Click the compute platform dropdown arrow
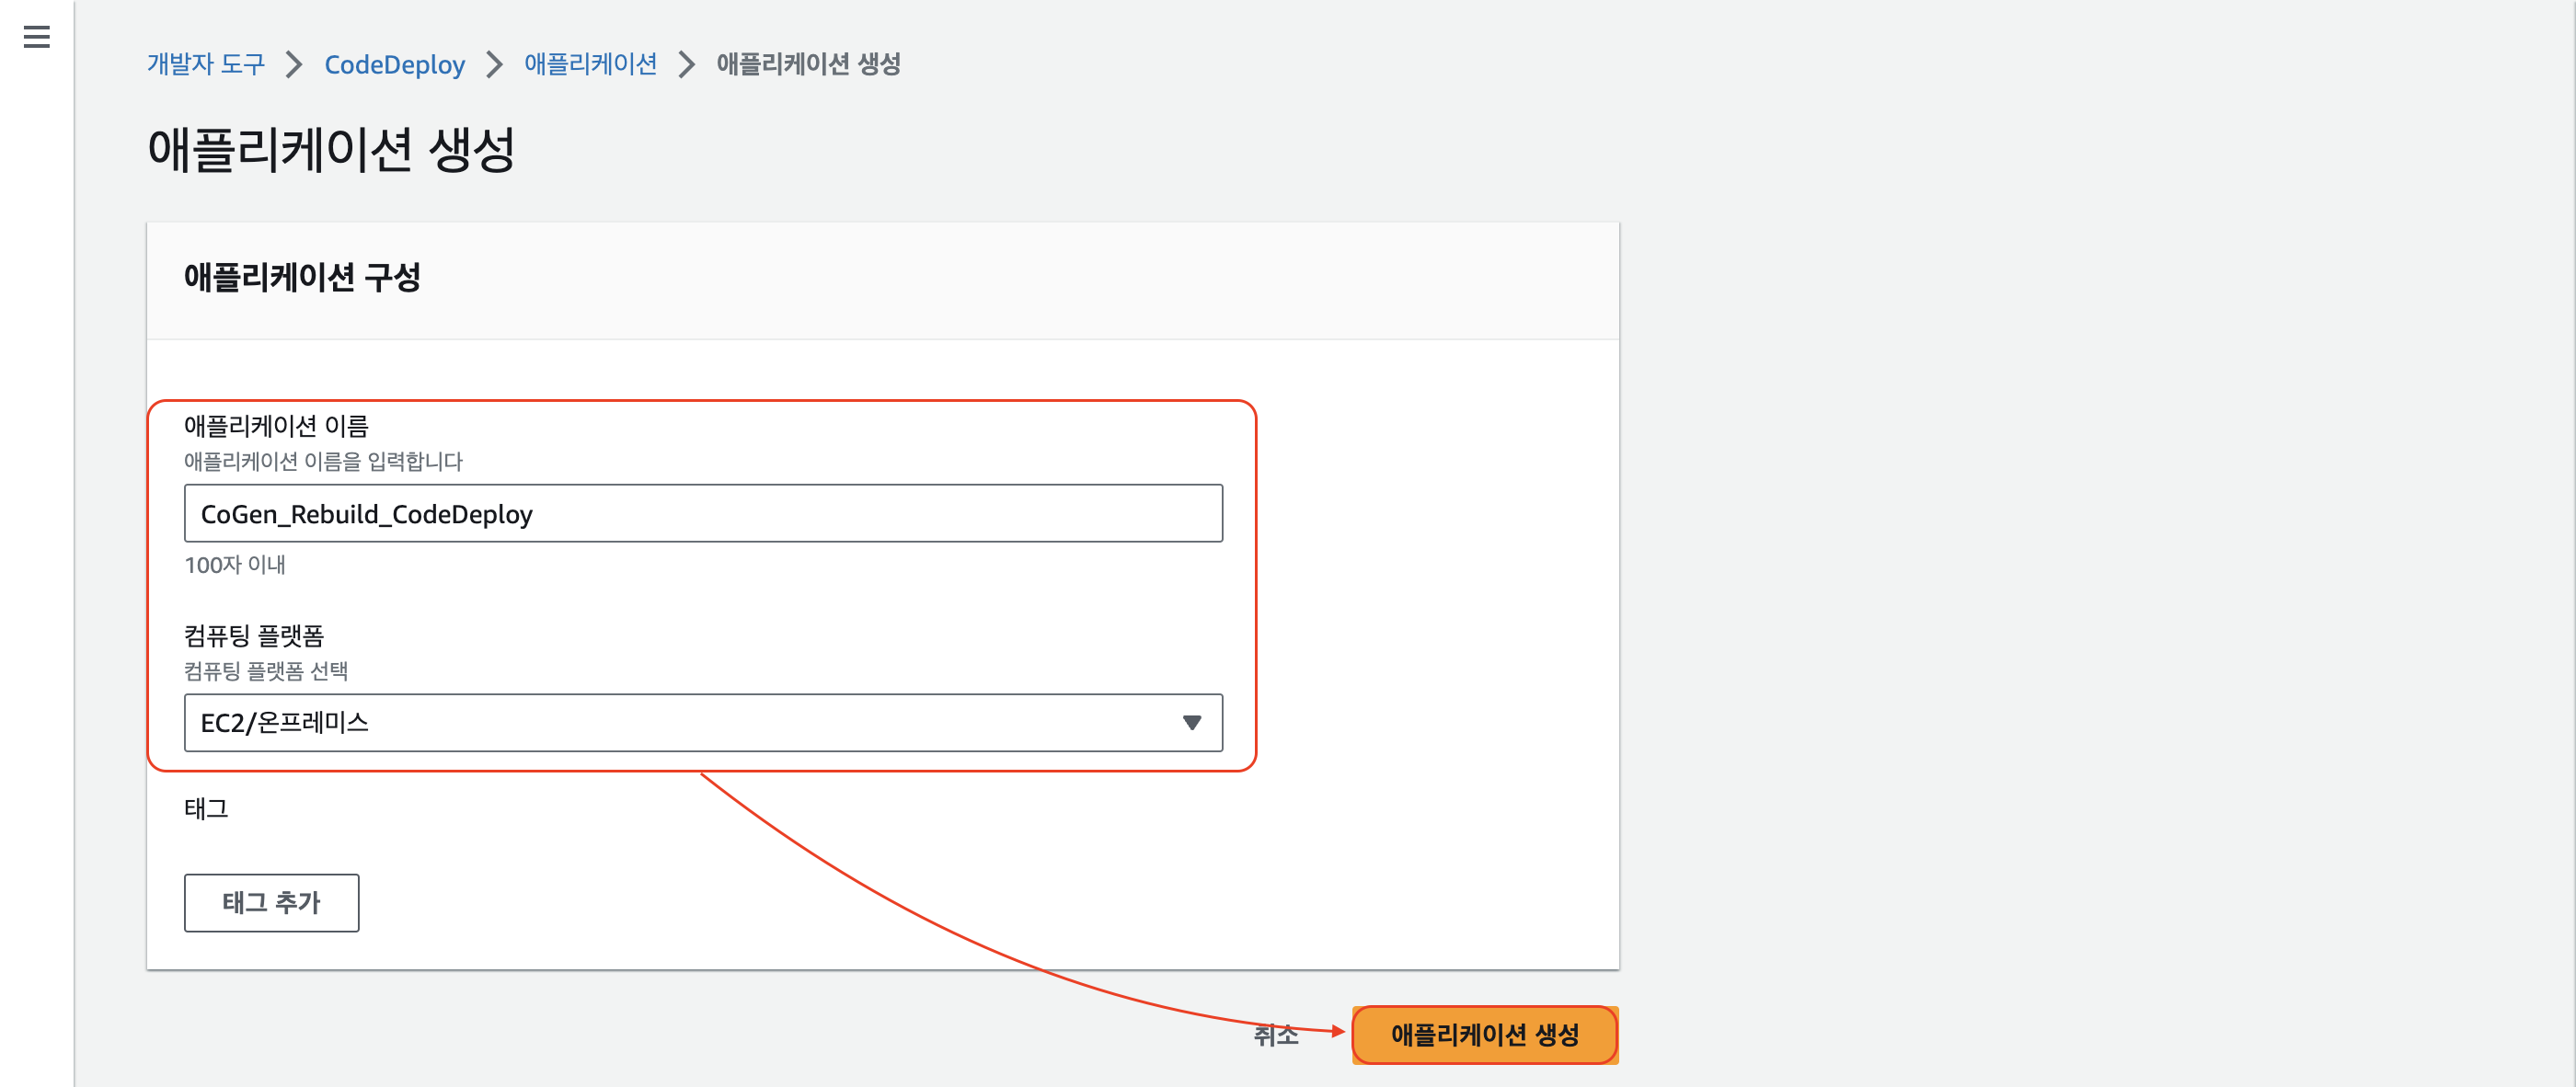The height and width of the screenshot is (1087, 2576). pyautogui.click(x=1191, y=722)
